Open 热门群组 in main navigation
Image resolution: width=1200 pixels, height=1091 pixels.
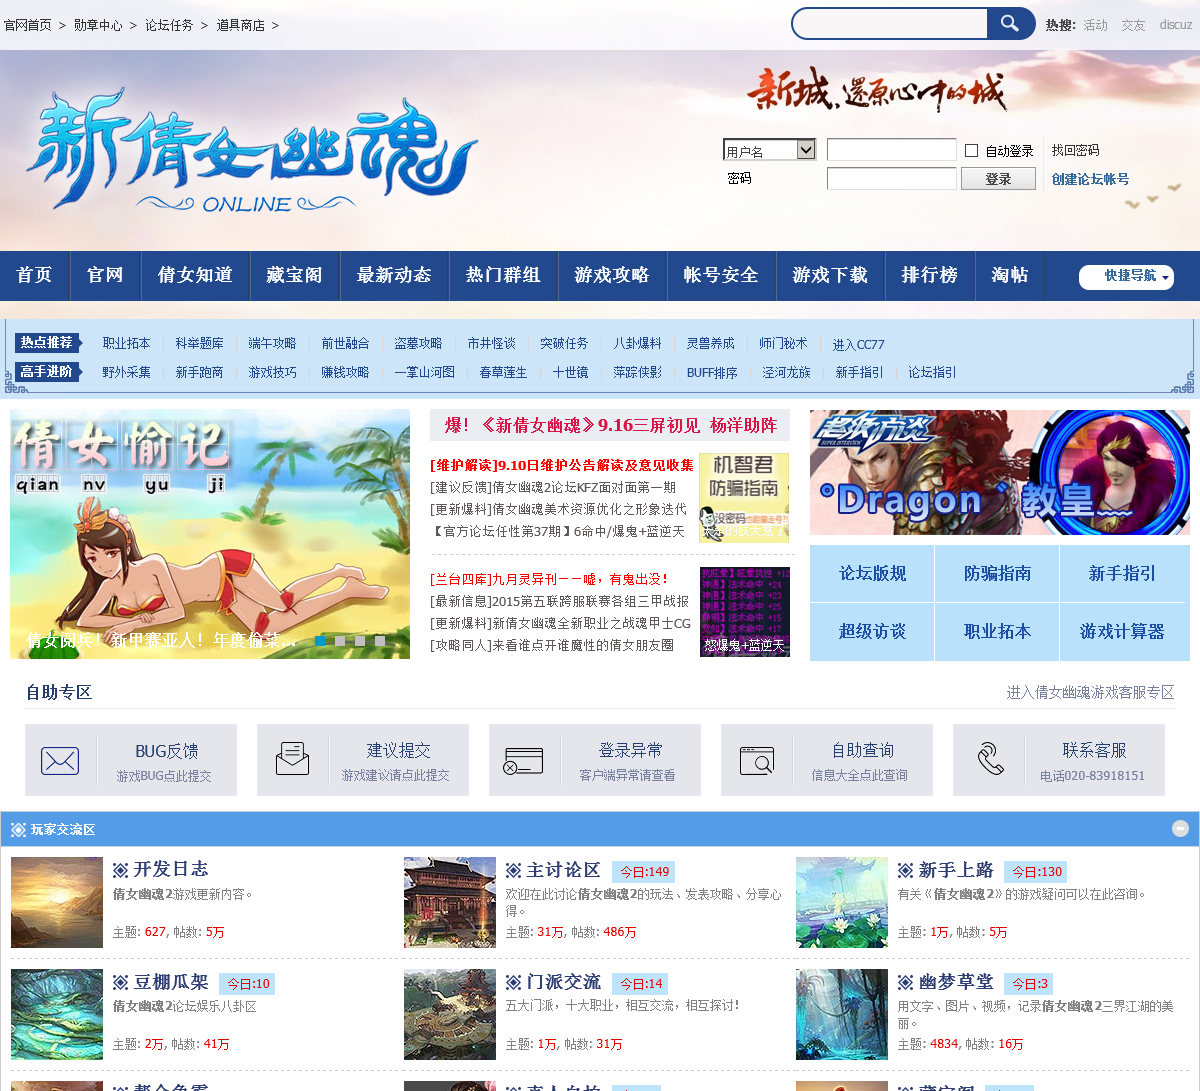[x=503, y=275]
